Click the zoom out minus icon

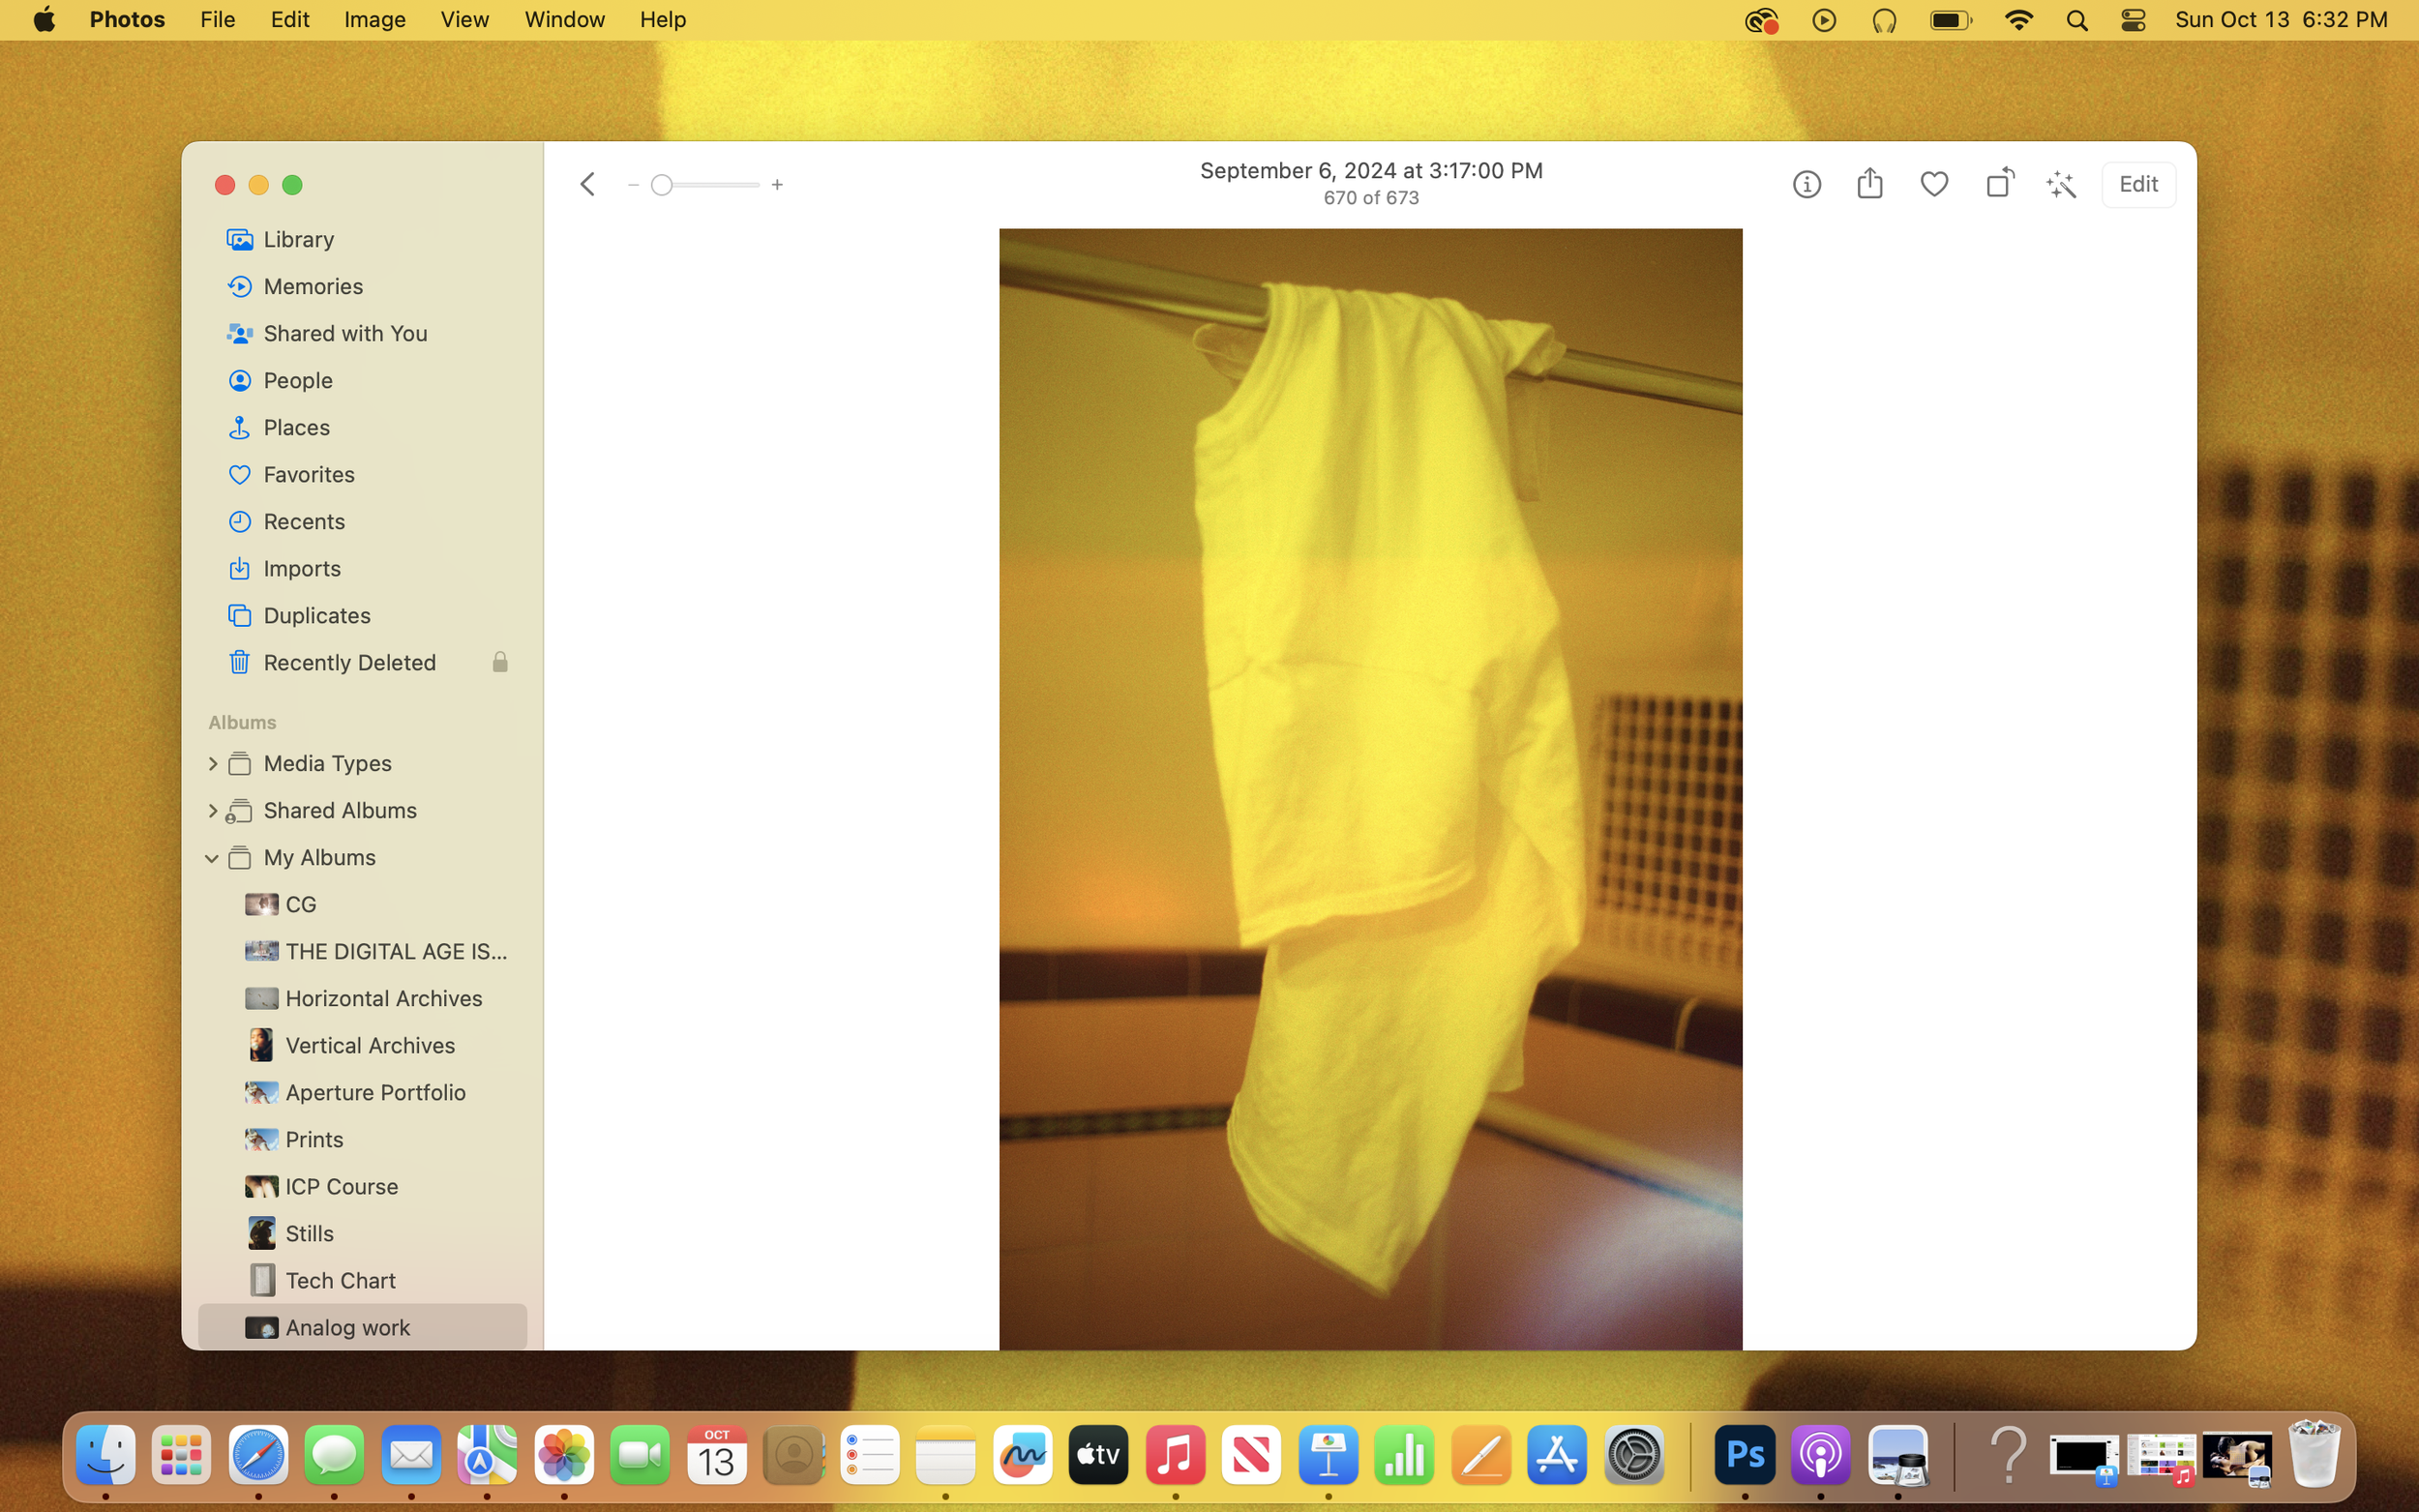point(632,185)
